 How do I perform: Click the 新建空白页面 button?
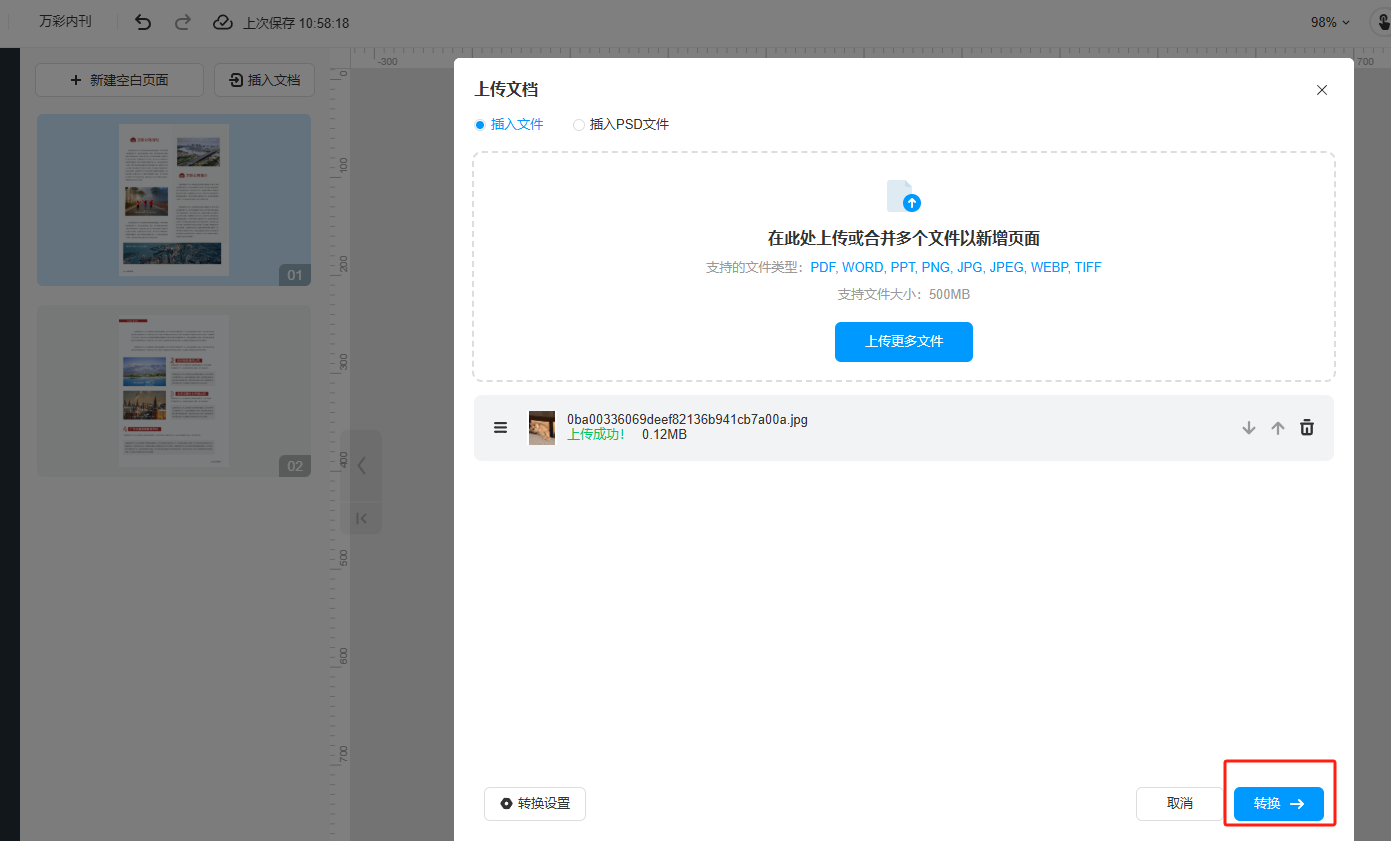[x=119, y=80]
